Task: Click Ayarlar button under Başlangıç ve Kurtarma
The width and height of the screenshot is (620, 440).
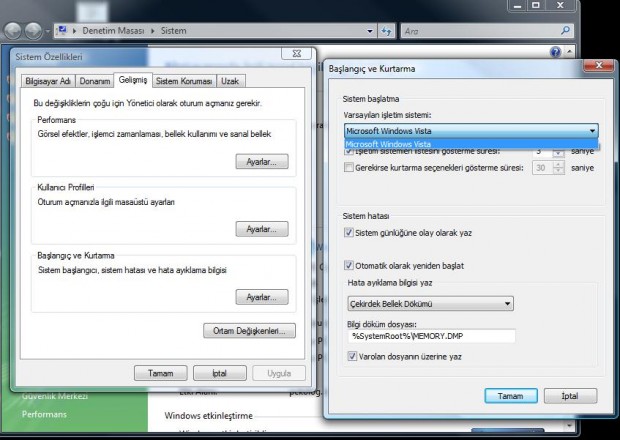Action: [x=262, y=297]
